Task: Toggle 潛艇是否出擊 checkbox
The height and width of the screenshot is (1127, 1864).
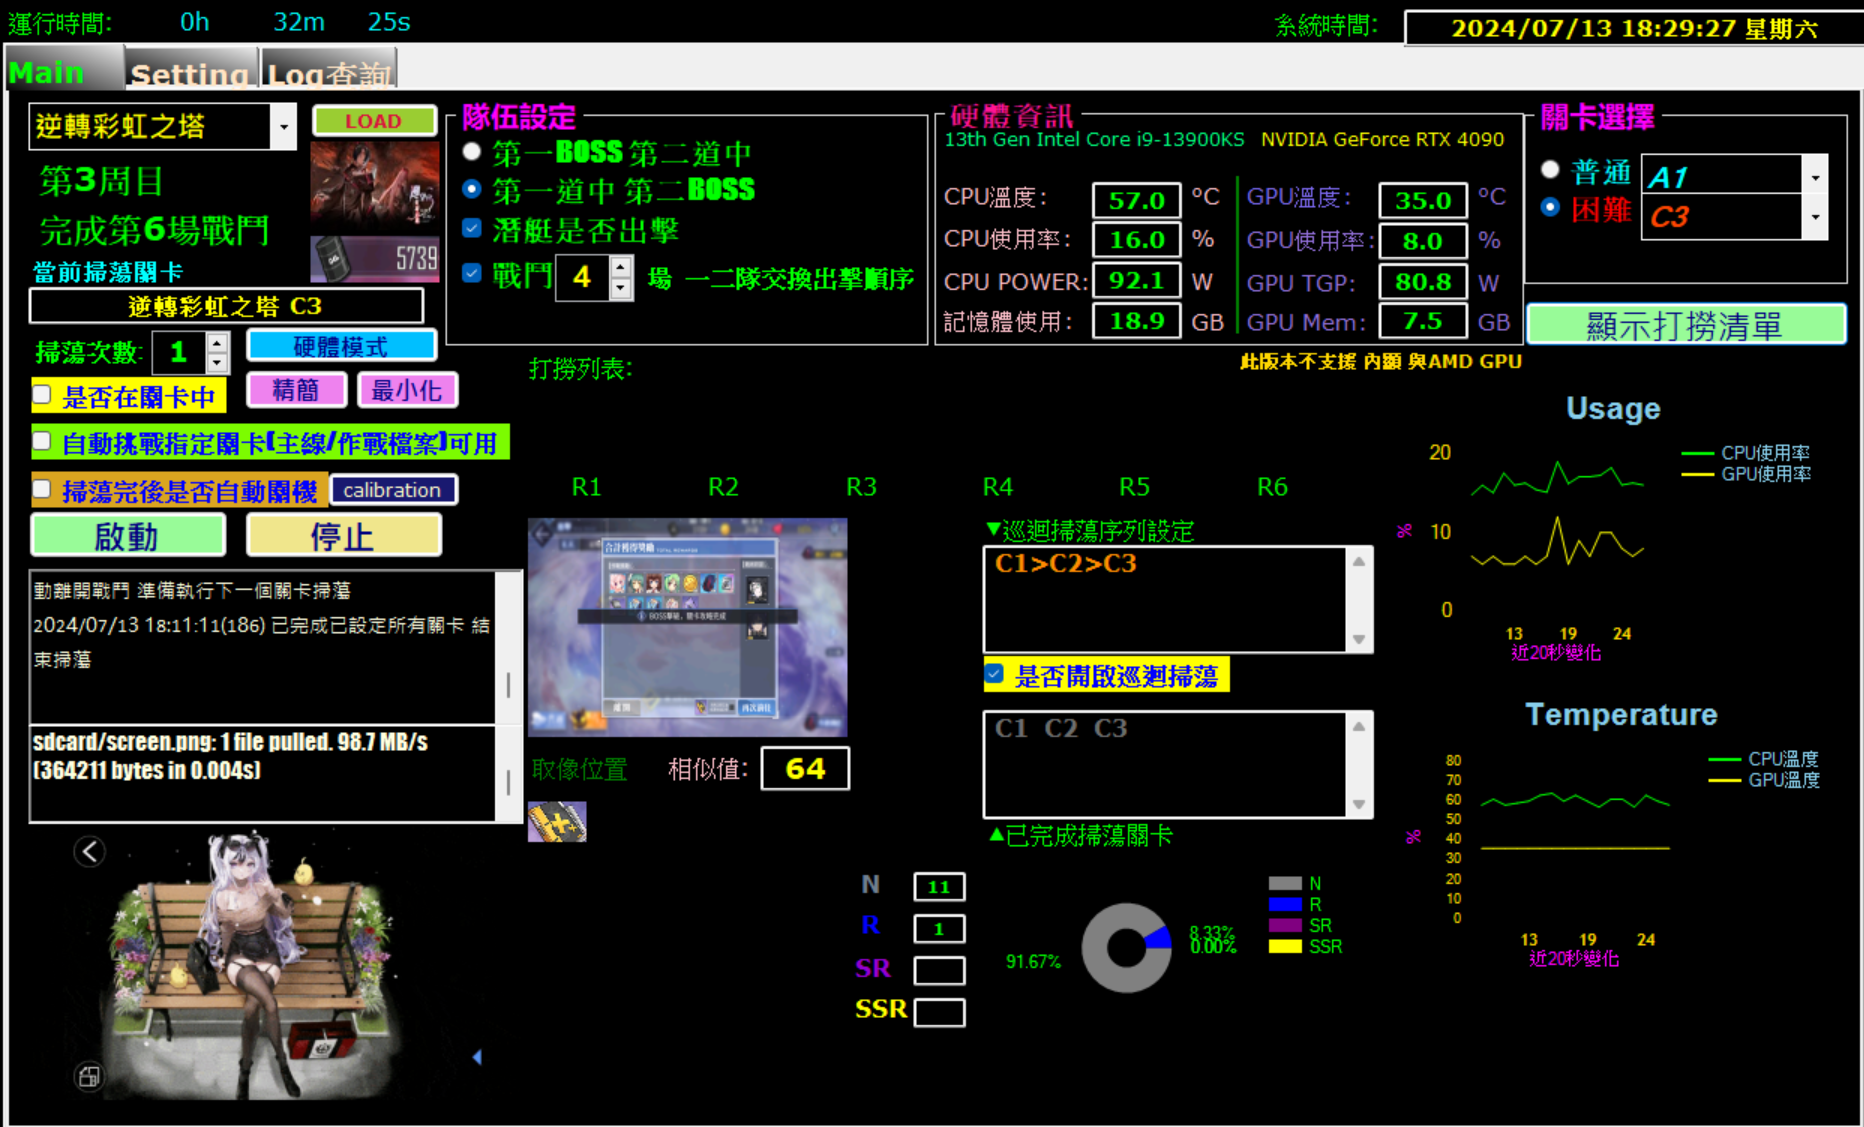Action: pyautogui.click(x=472, y=229)
